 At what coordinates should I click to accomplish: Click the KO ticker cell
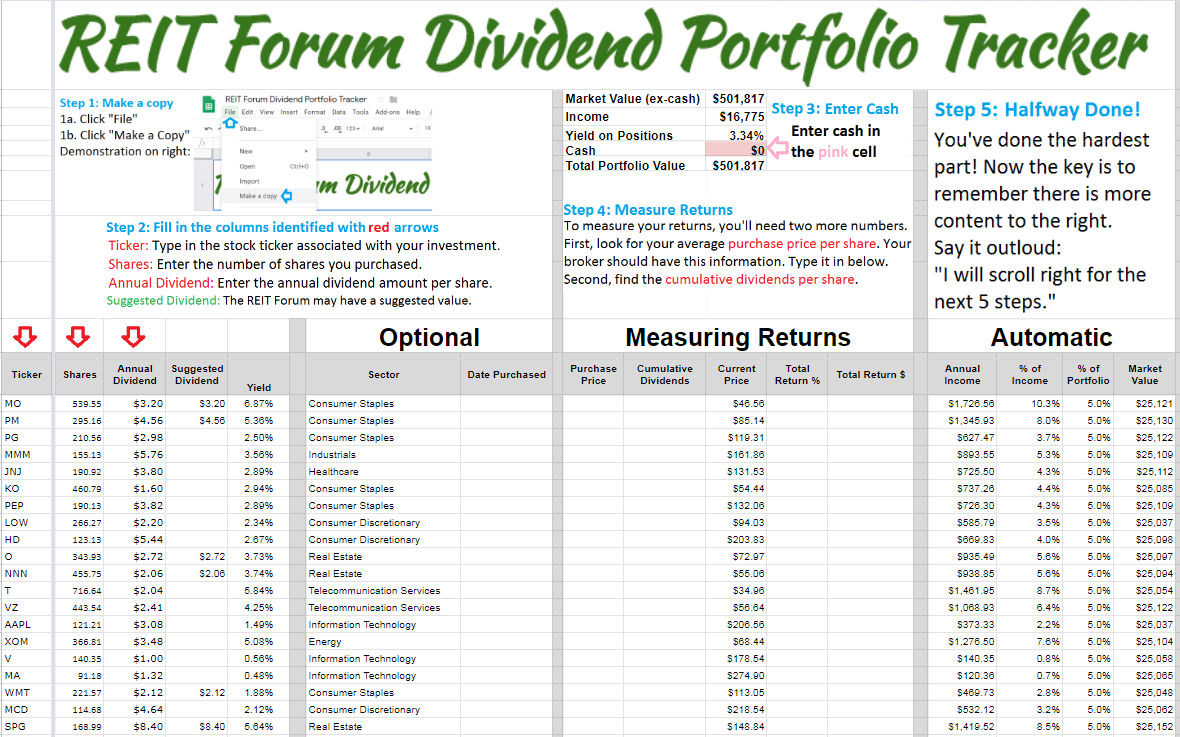click(26, 489)
